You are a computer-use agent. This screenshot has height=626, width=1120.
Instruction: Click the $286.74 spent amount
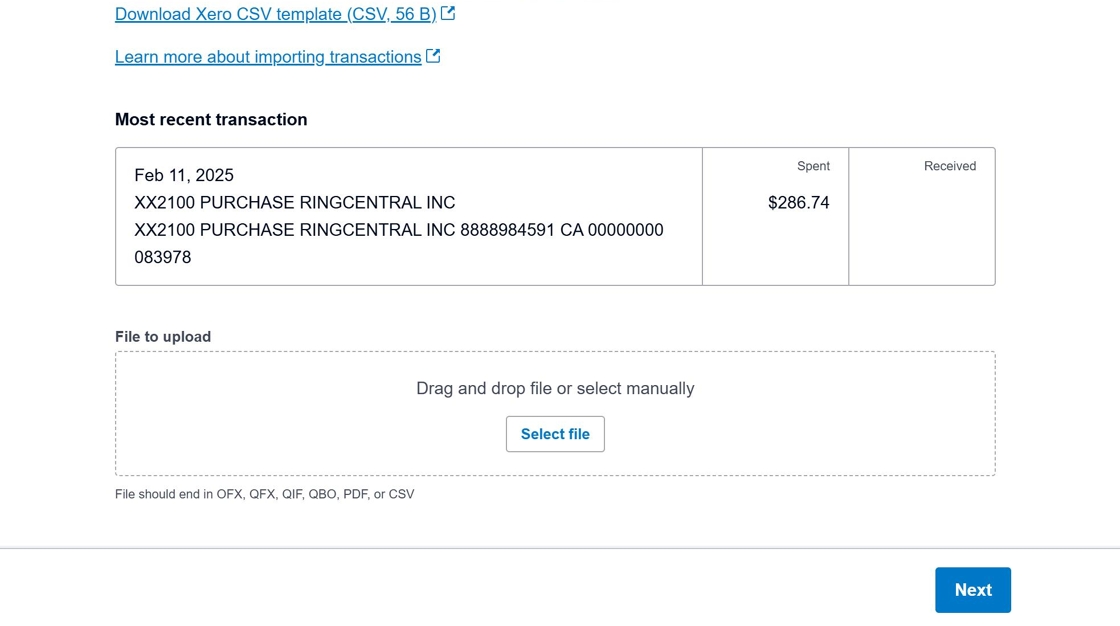click(798, 203)
